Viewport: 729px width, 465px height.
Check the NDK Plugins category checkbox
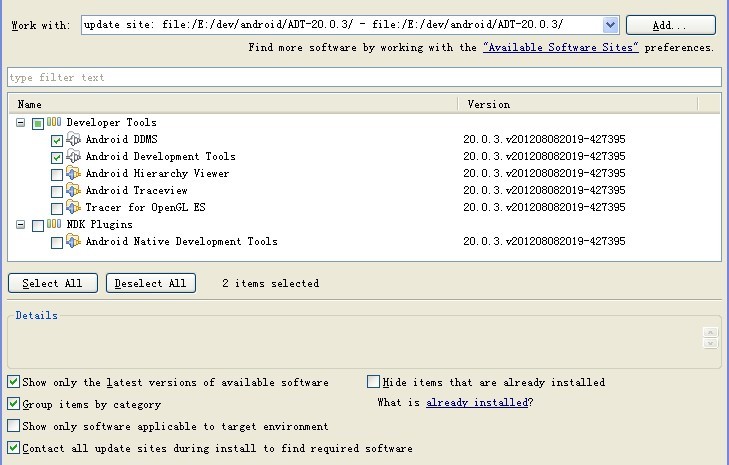click(38, 226)
